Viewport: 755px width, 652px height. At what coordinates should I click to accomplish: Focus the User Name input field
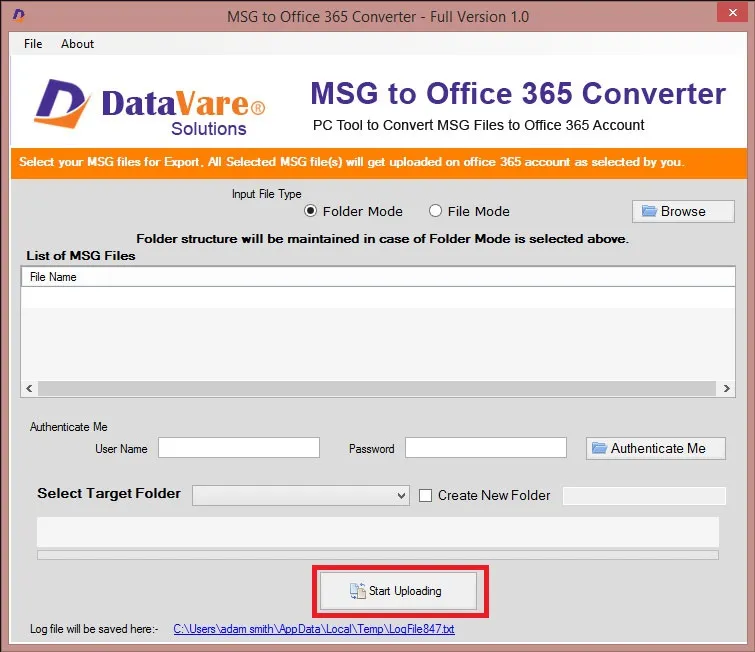(x=239, y=448)
